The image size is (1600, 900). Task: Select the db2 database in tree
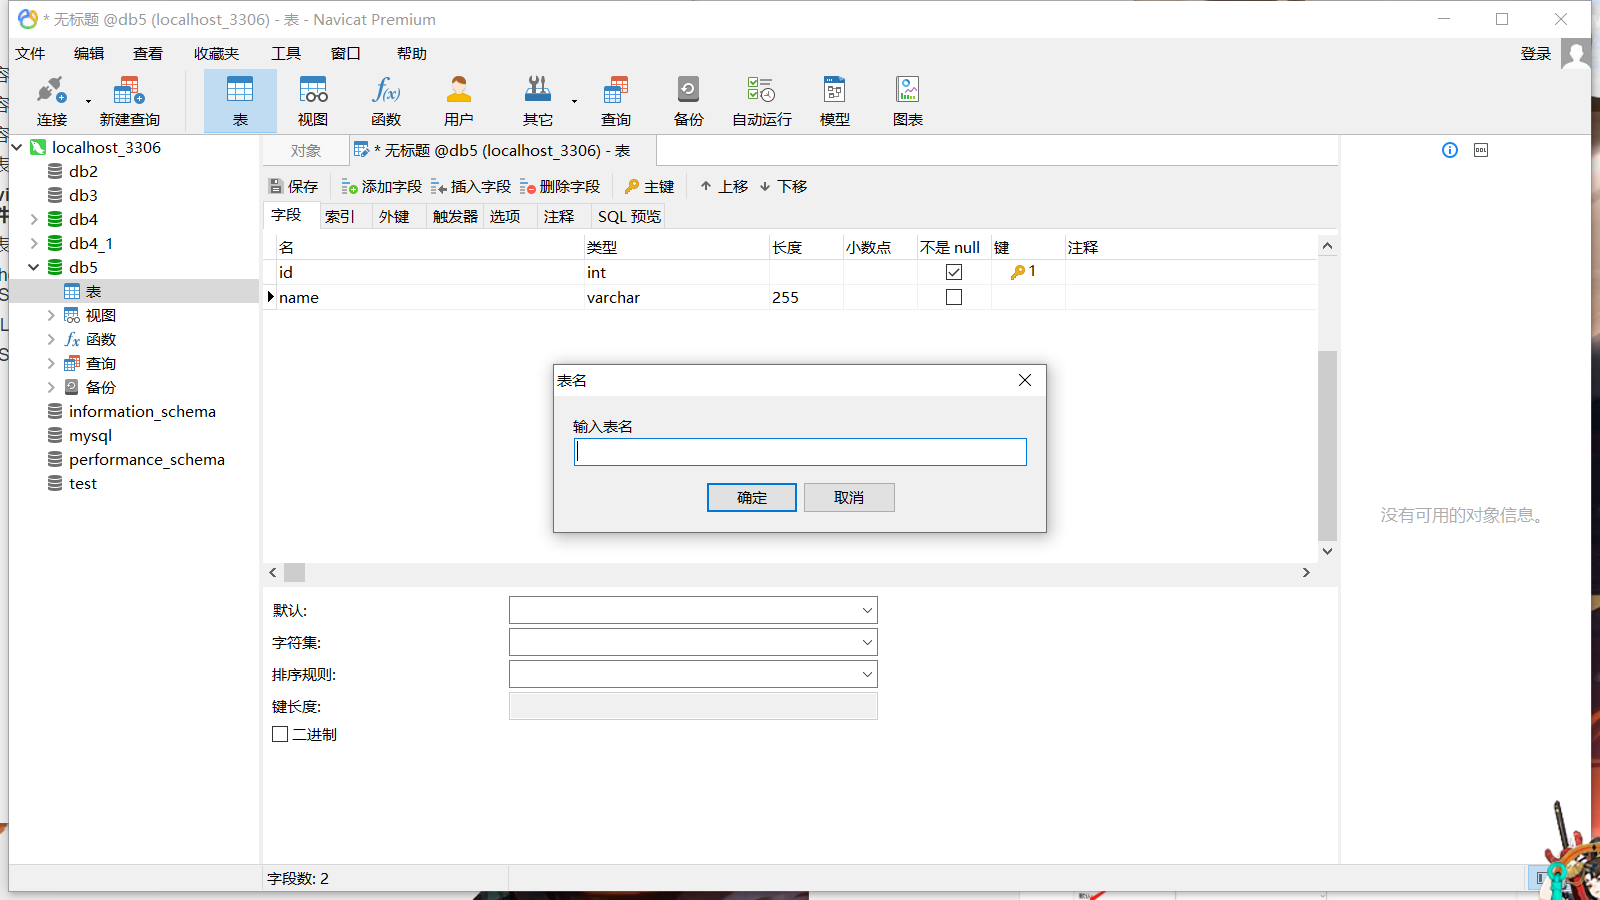tap(83, 171)
